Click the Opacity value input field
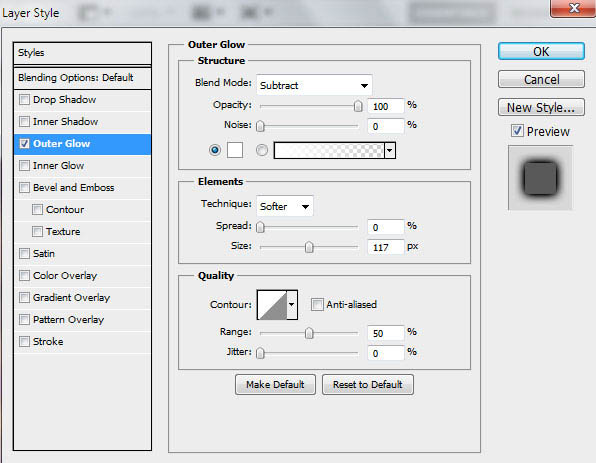Image resolution: width=596 pixels, height=463 pixels. [385, 106]
